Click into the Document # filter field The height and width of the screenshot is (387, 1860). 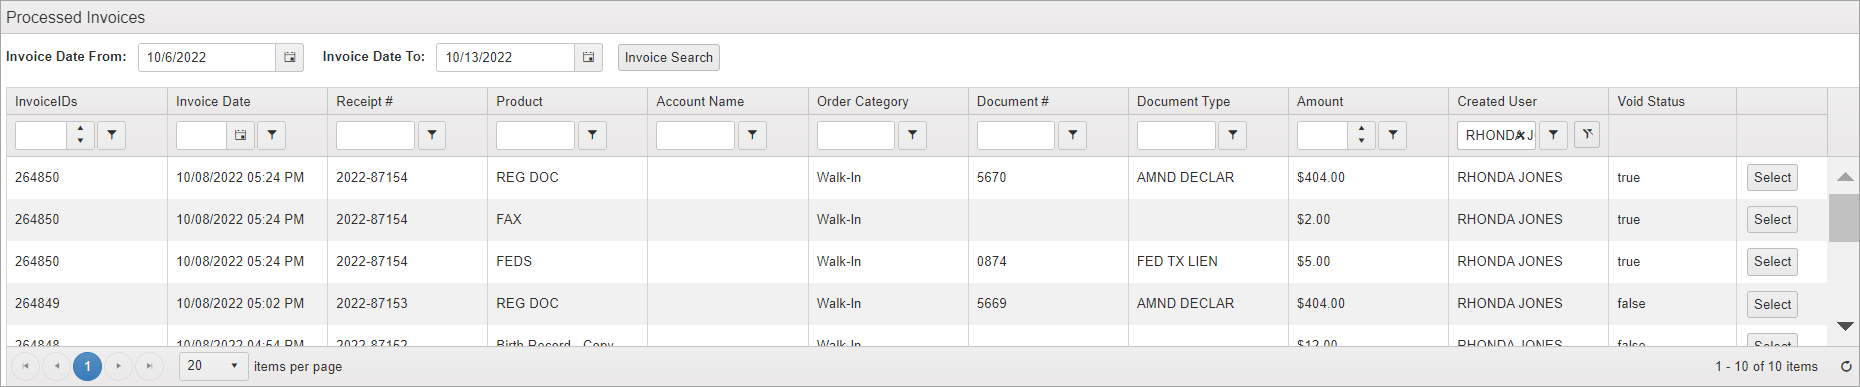pyautogui.click(x=1016, y=135)
